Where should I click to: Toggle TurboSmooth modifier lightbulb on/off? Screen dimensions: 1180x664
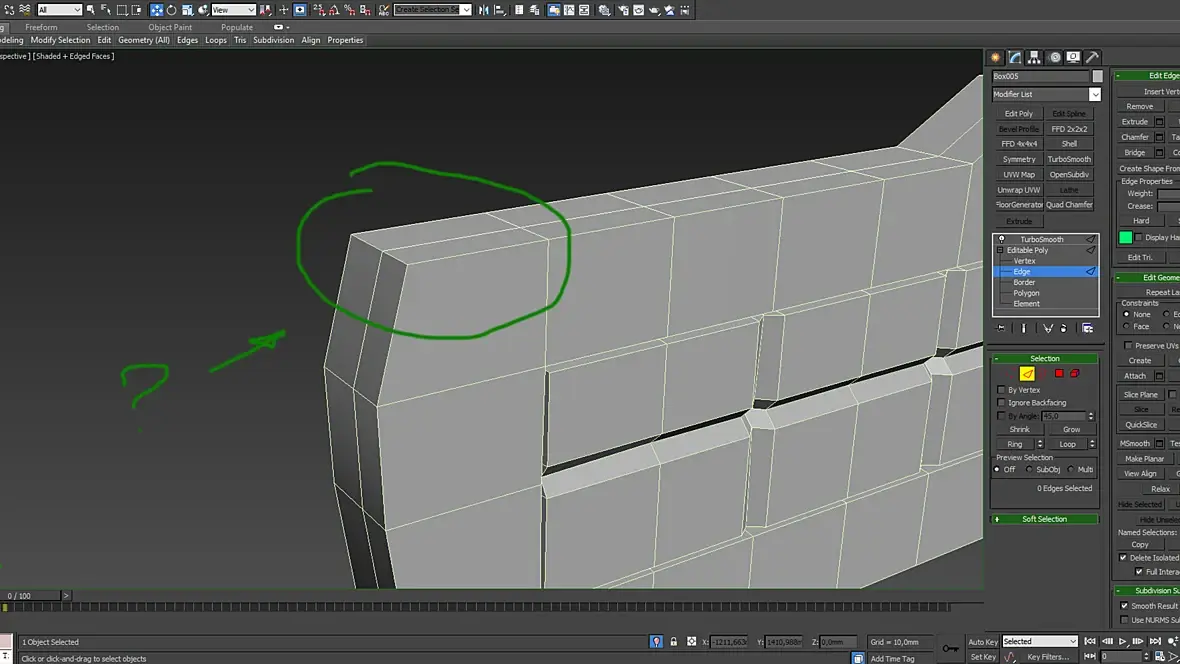click(x=1002, y=240)
